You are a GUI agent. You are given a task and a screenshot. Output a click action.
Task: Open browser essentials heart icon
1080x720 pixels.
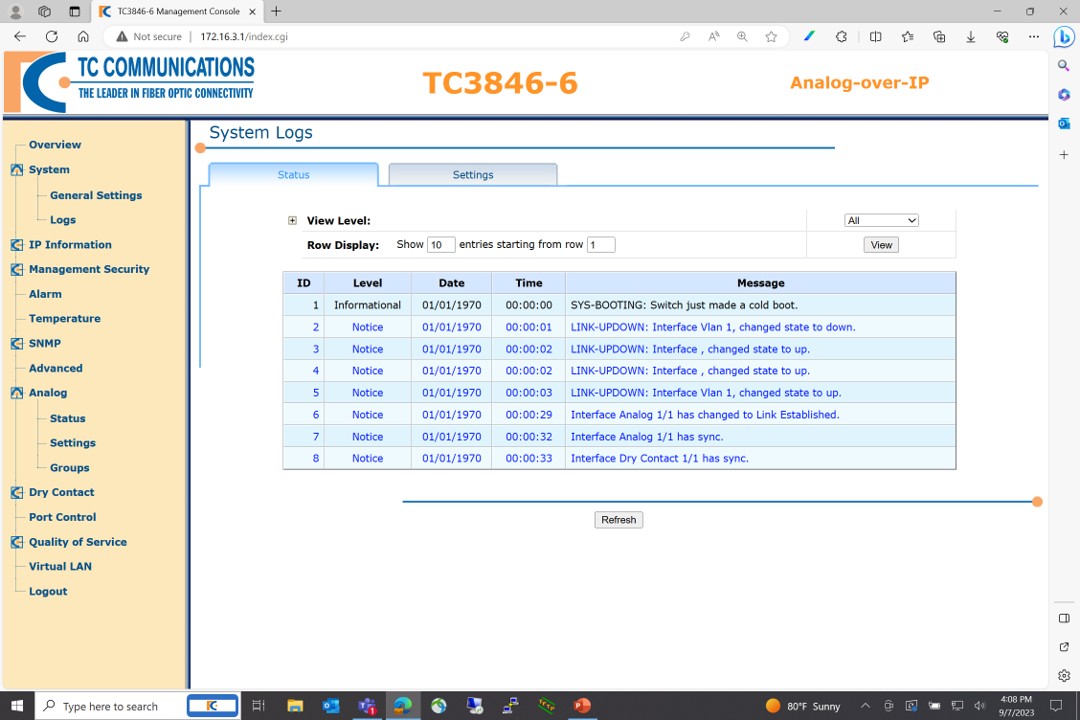[x=1002, y=37]
